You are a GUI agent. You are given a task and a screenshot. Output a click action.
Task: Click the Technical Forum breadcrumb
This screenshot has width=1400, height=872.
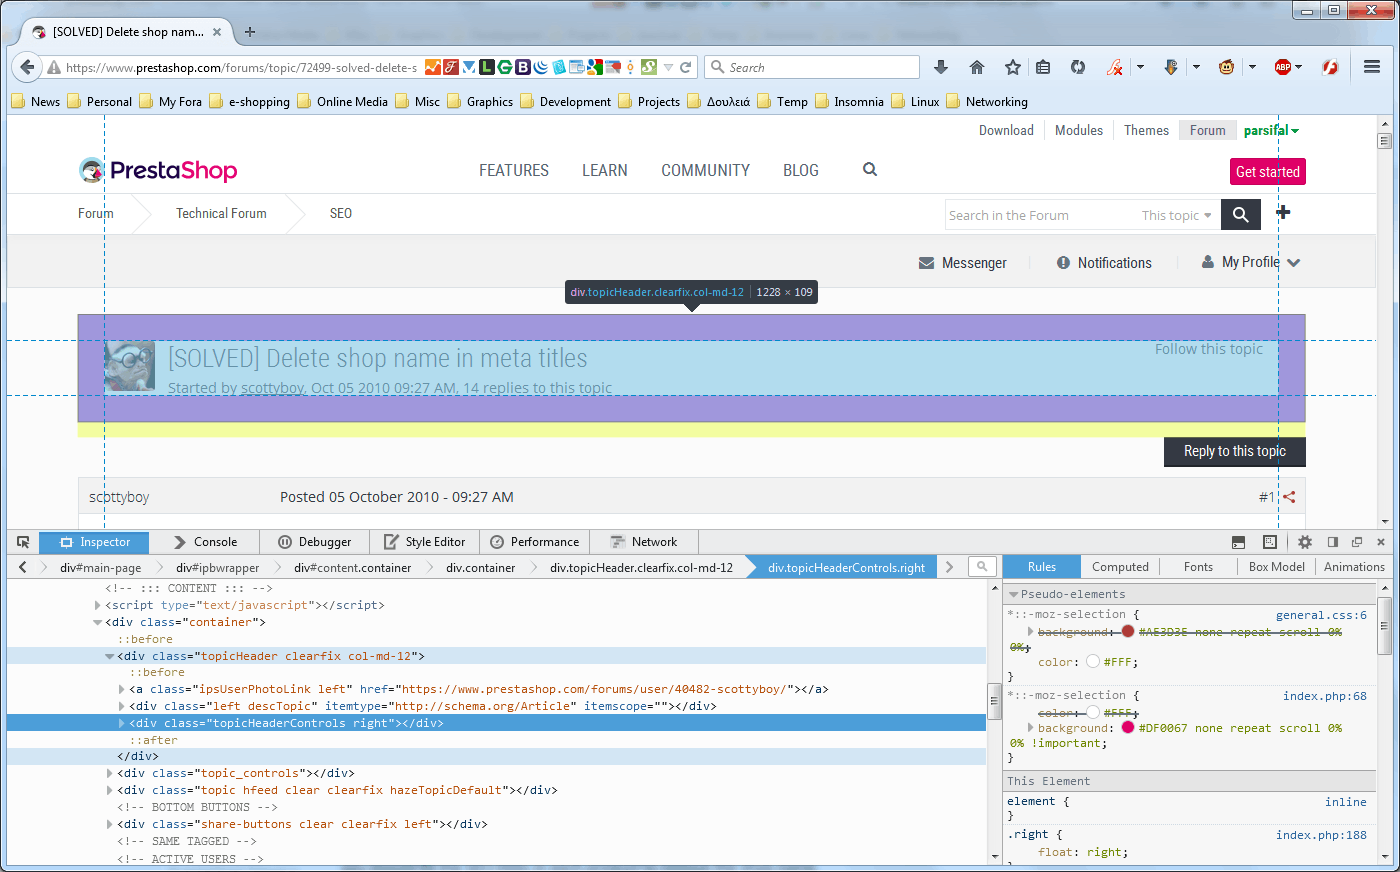(221, 213)
